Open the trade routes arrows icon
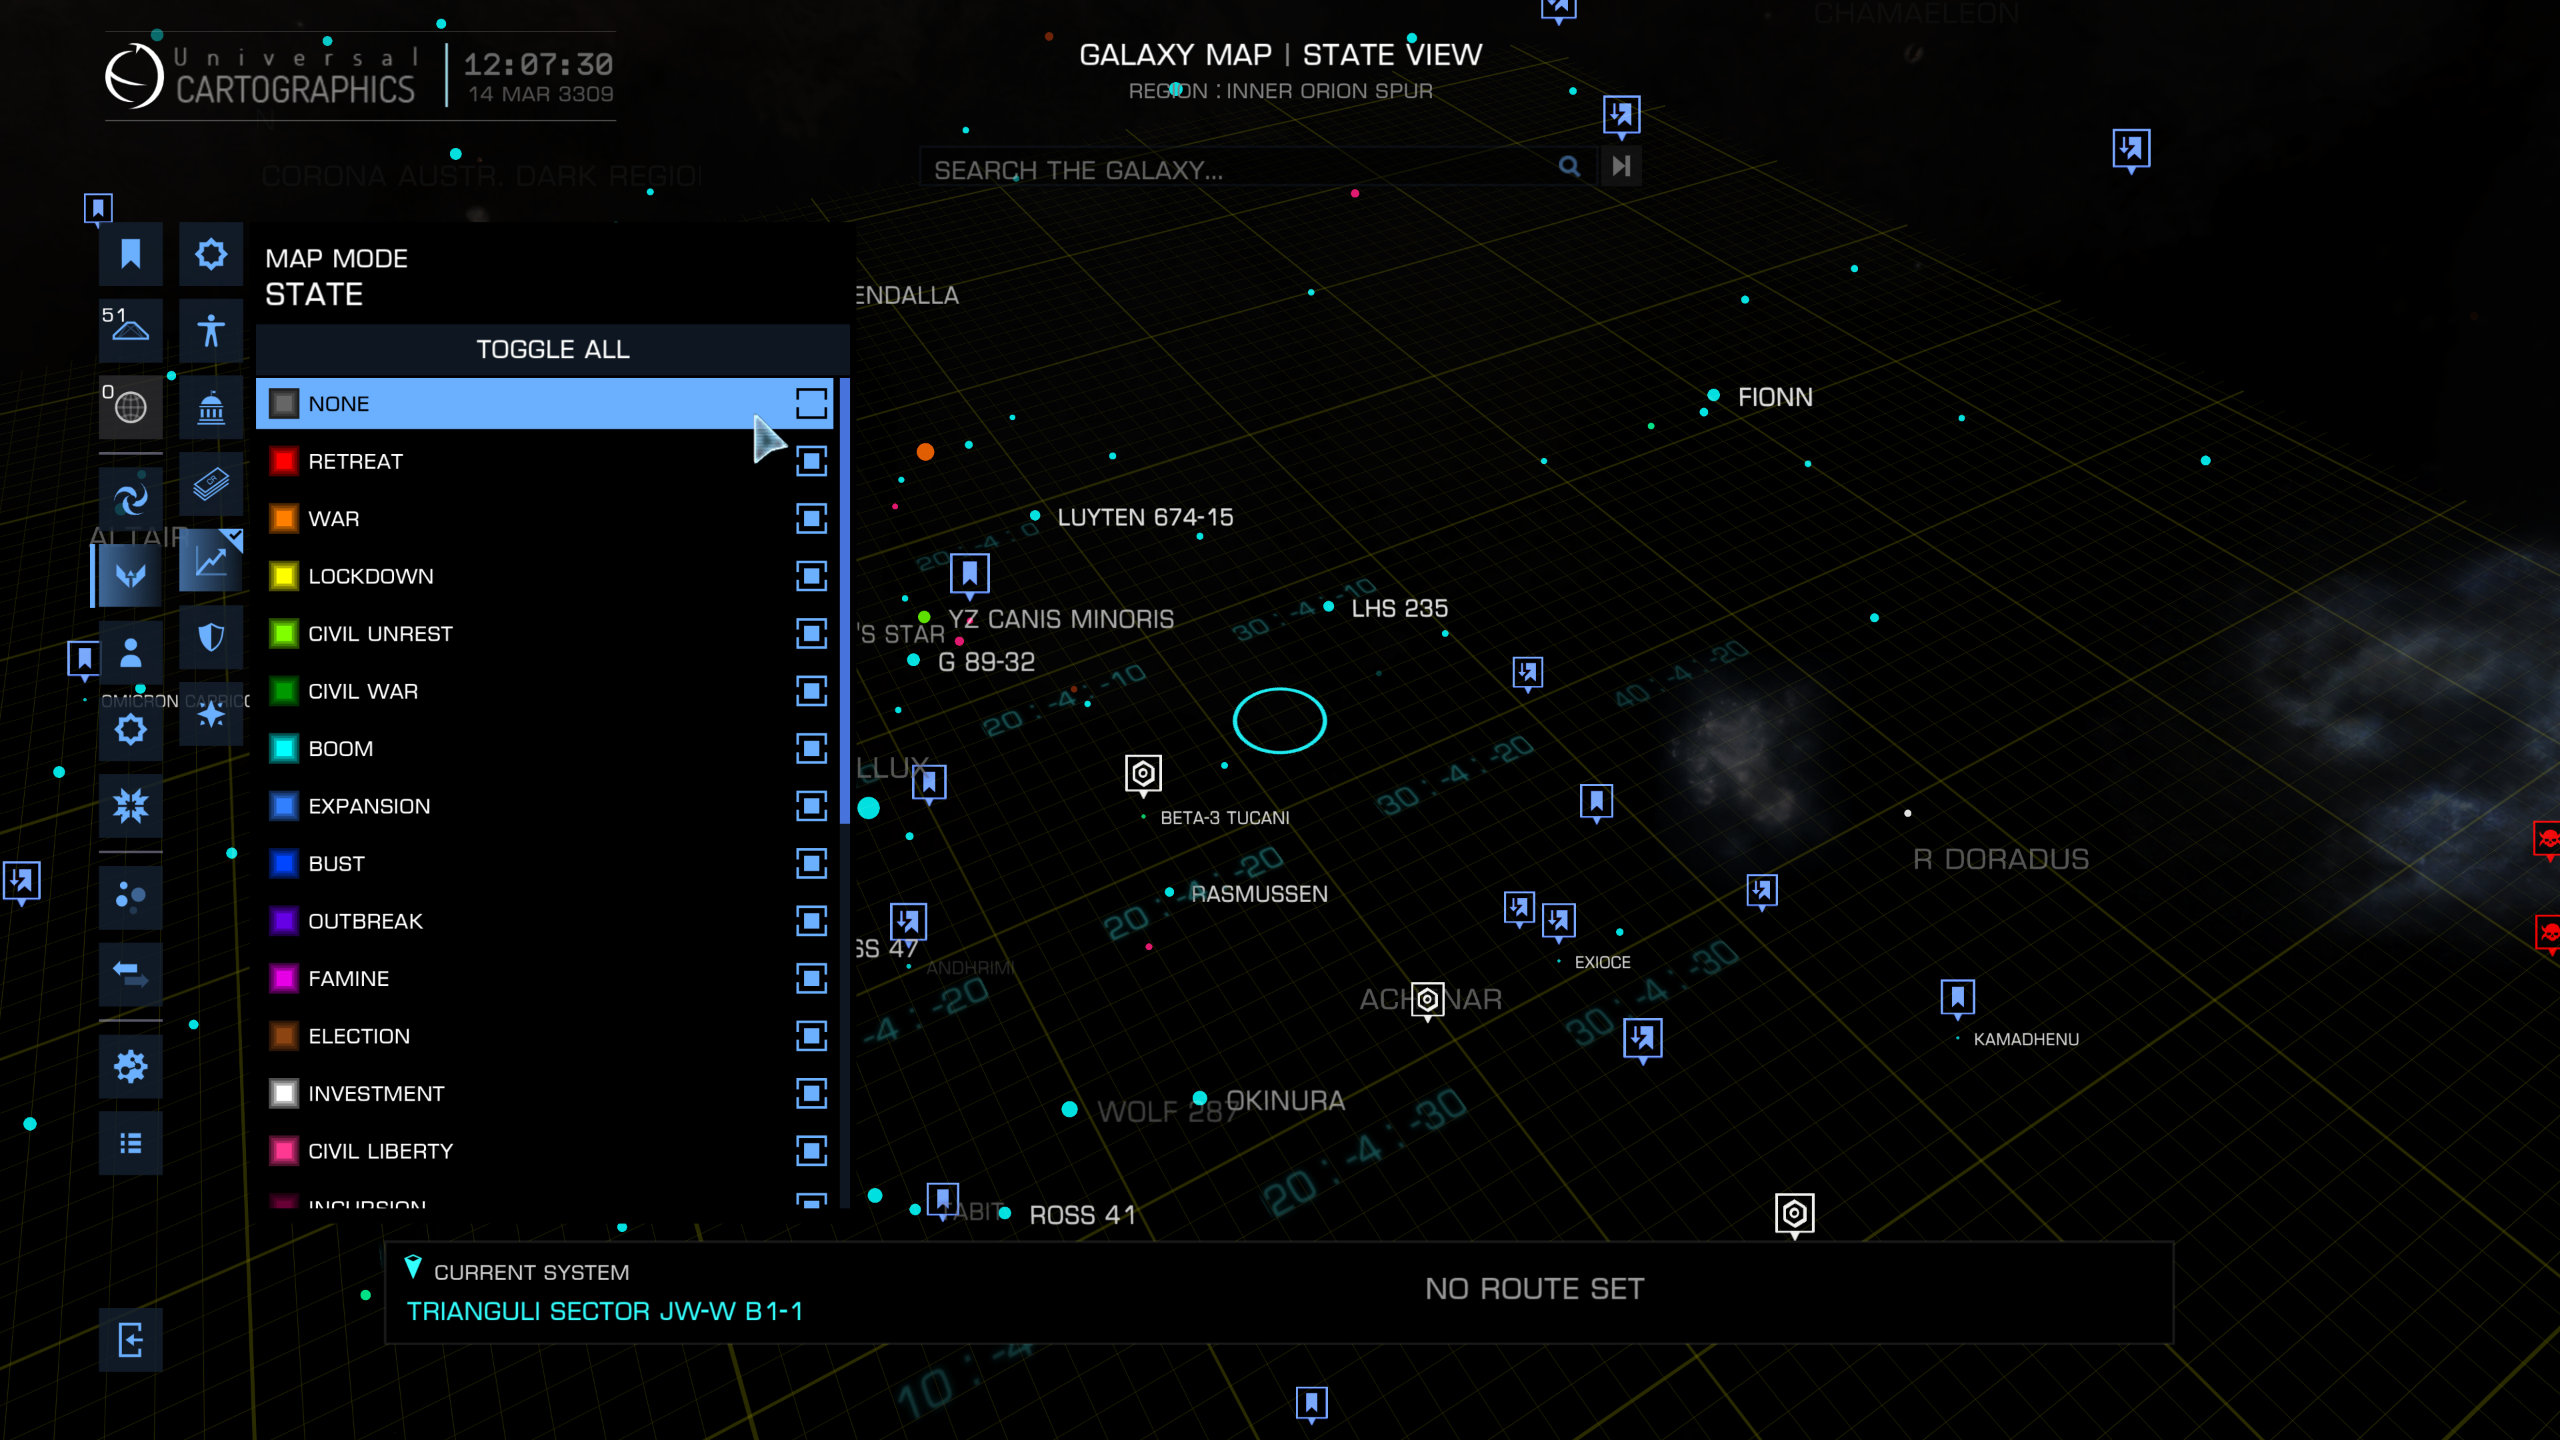 (130, 974)
